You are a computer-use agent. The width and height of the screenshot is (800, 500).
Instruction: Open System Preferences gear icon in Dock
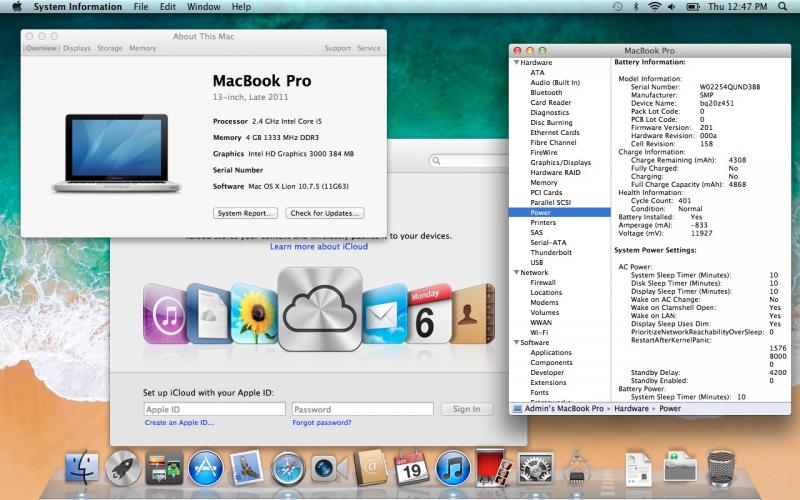tap(535, 468)
